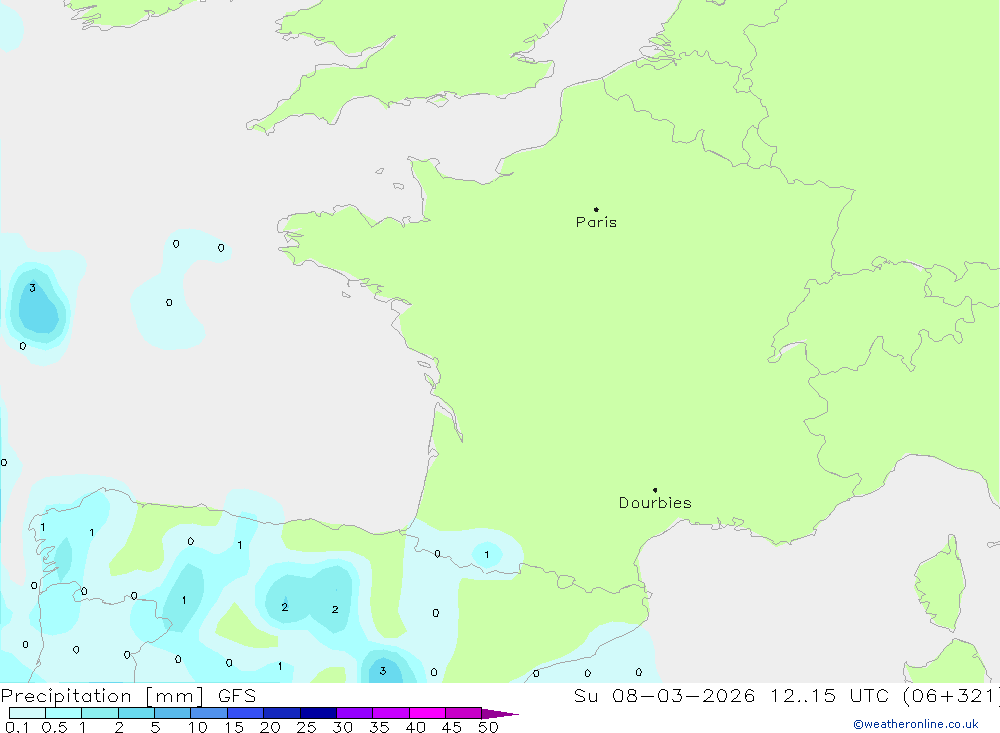The height and width of the screenshot is (733, 1000).
Task: Click the lightest cyan 0.1 legend swatch
Action: pyautogui.click(x=27, y=713)
